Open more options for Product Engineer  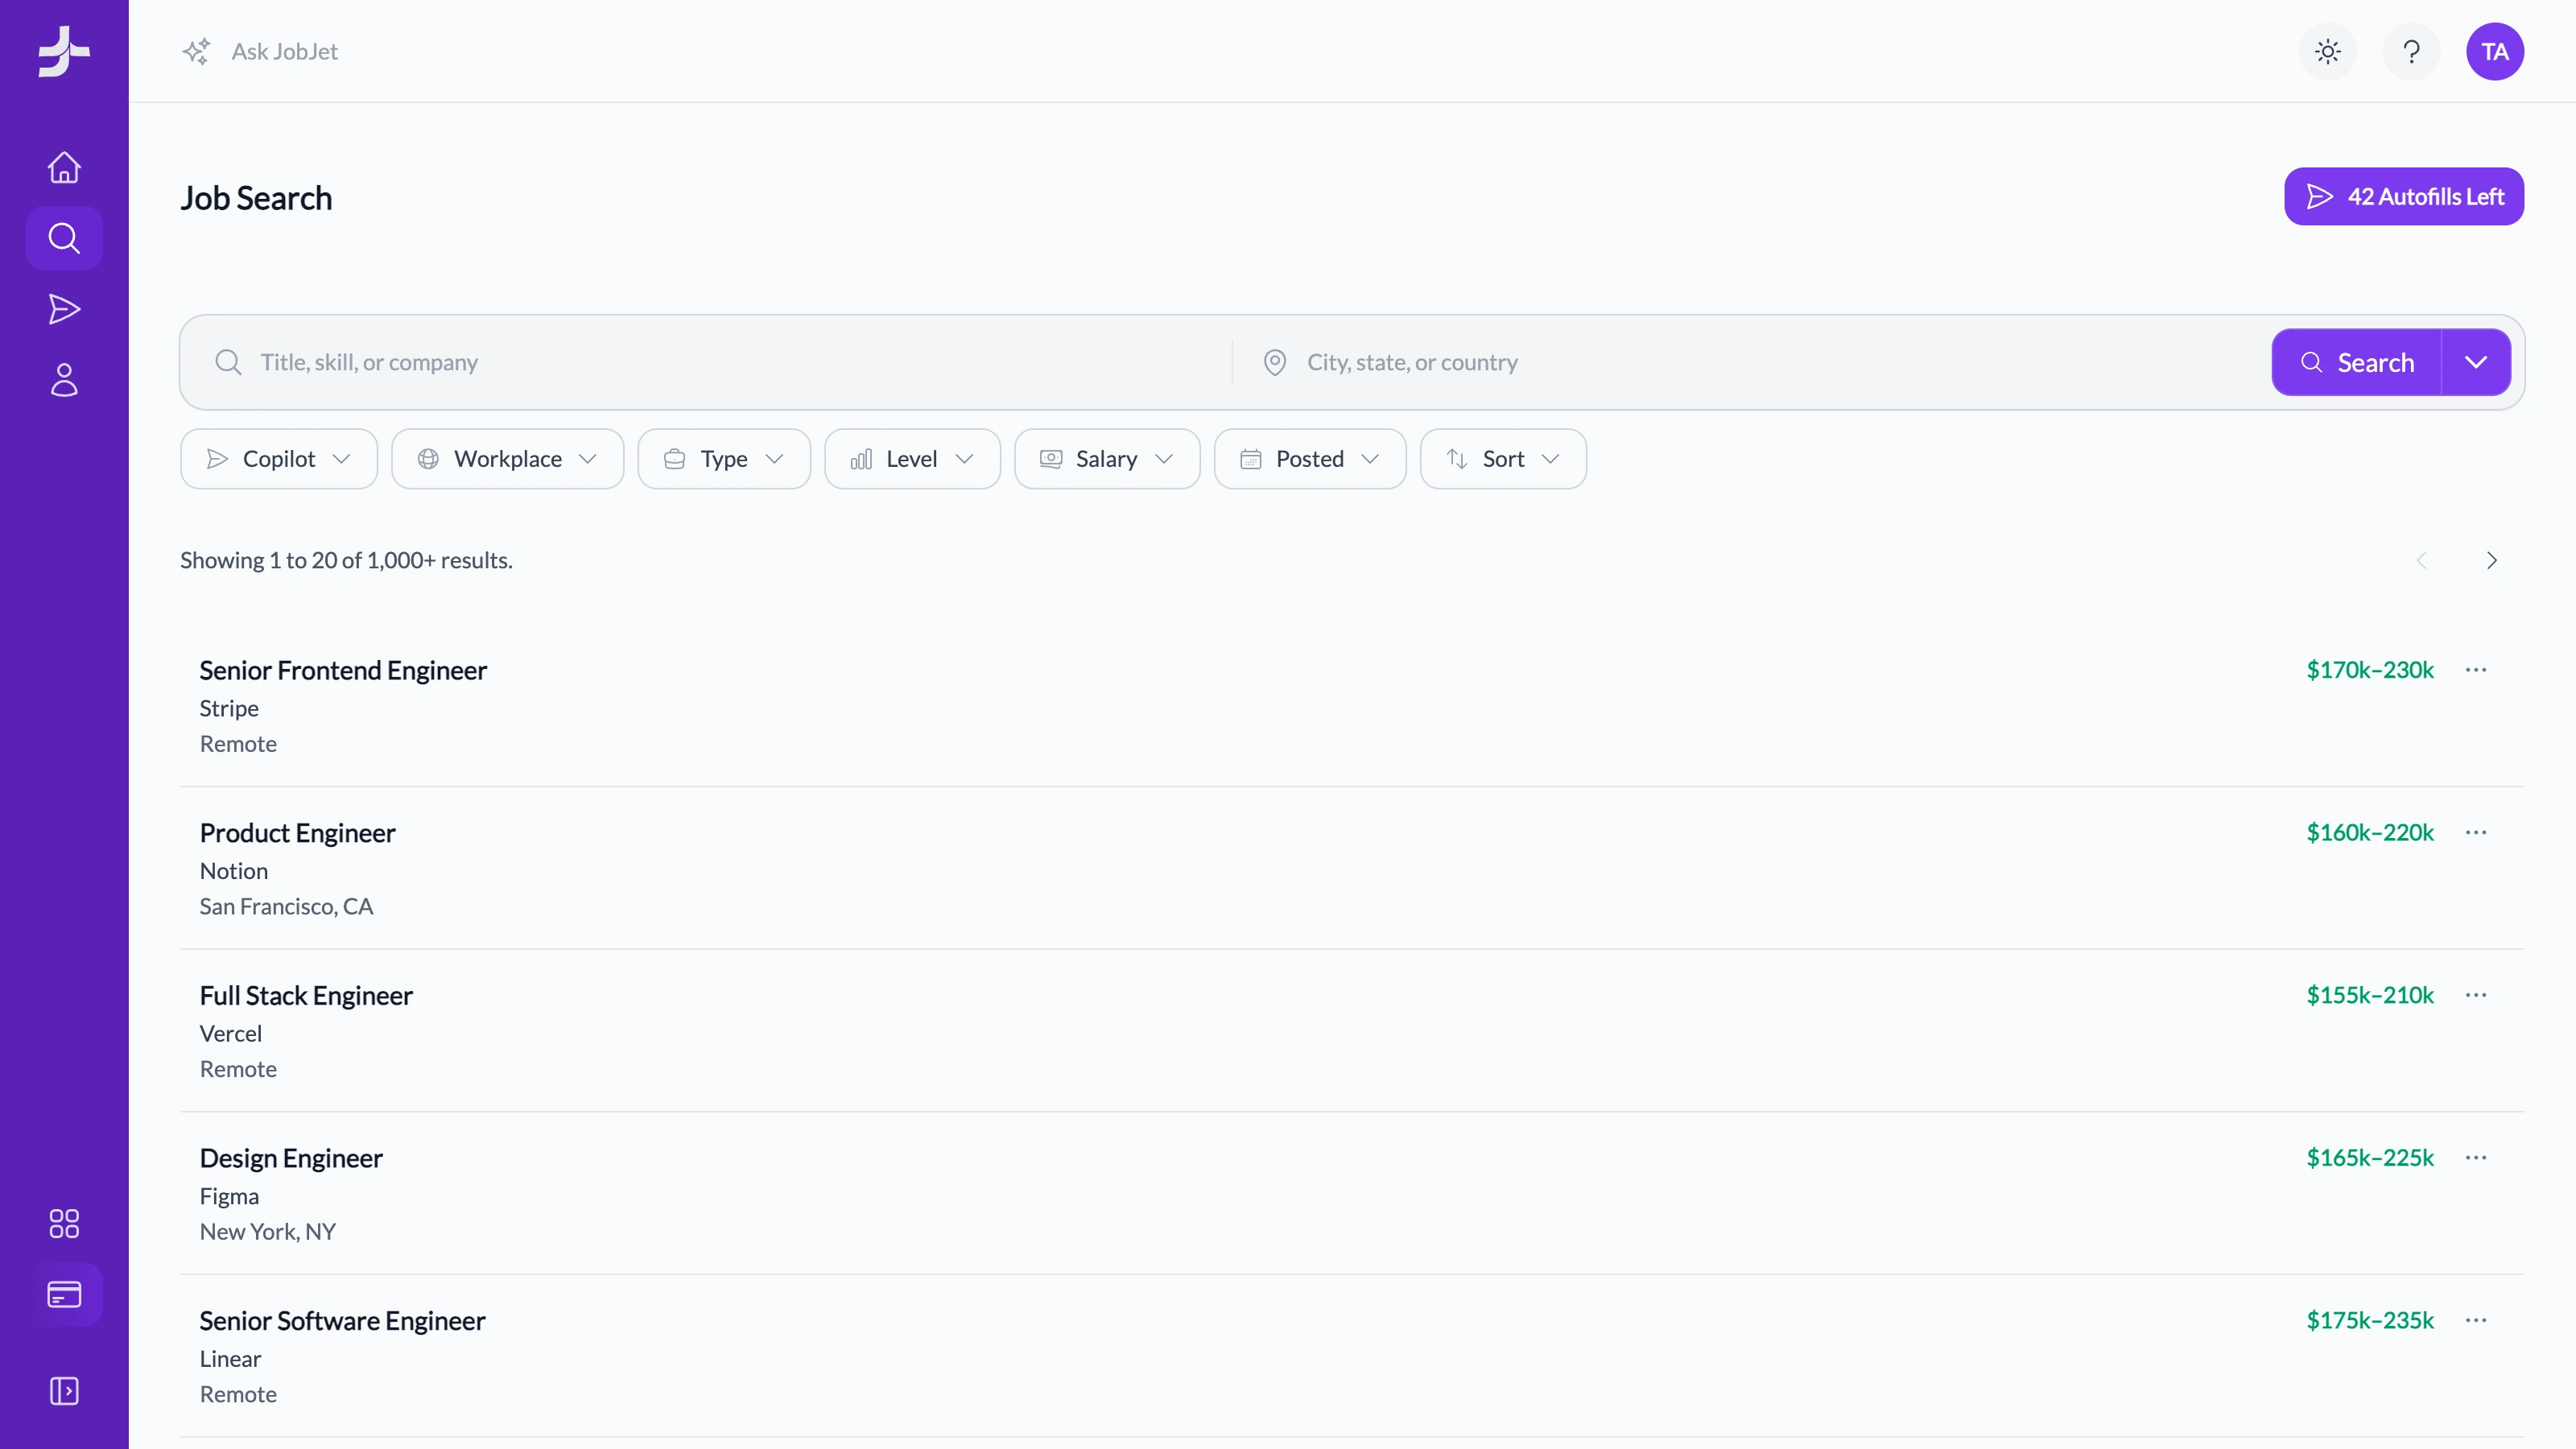click(x=2476, y=832)
